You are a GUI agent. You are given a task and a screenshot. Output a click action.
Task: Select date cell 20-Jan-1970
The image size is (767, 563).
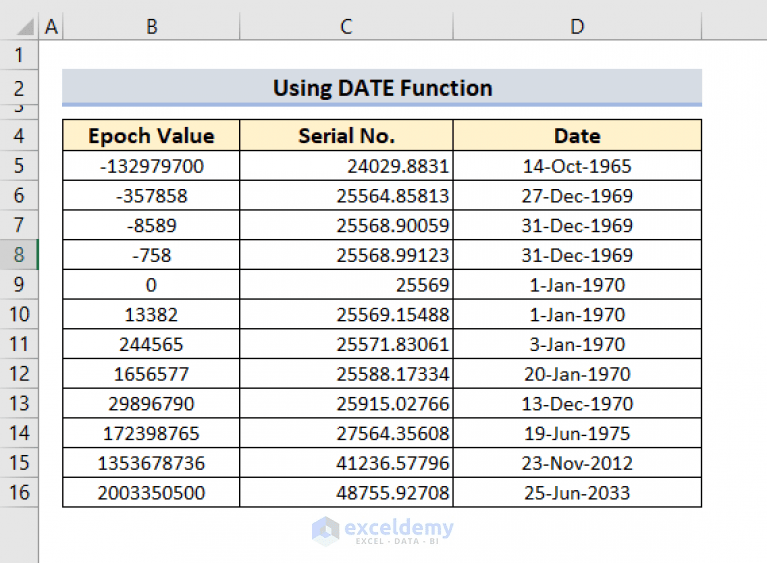577,374
